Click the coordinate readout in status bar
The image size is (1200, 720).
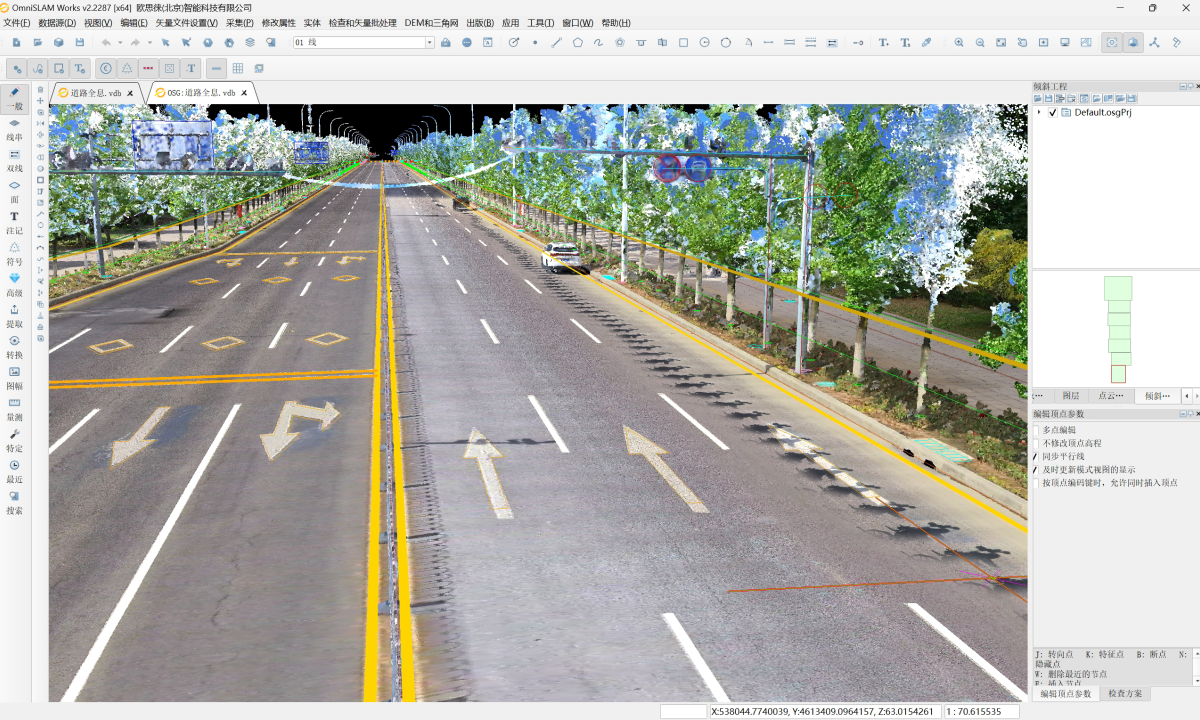[824, 712]
